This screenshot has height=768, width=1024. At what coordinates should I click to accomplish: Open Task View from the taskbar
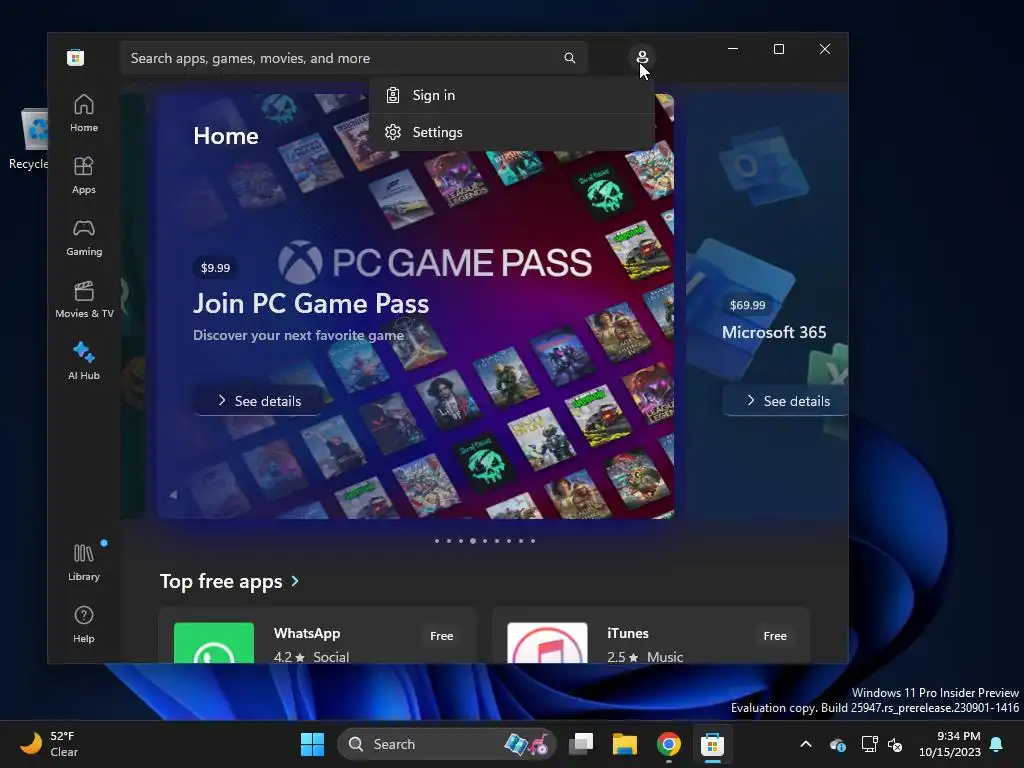point(581,744)
